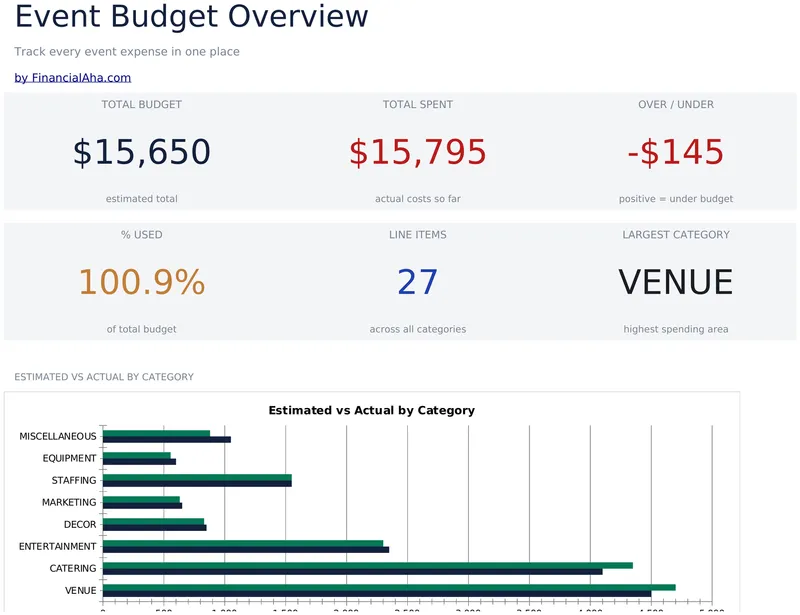Click the $15,795 total spent value
This screenshot has width=800, height=615.
coord(418,152)
